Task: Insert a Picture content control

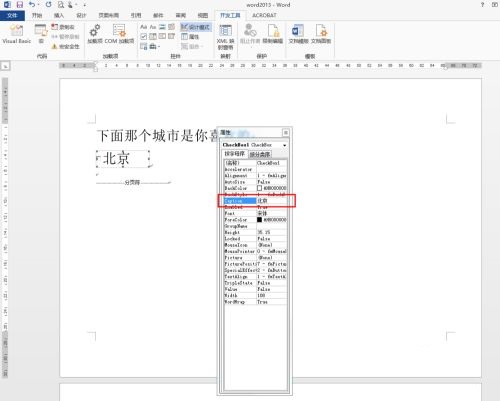Action: point(162,27)
